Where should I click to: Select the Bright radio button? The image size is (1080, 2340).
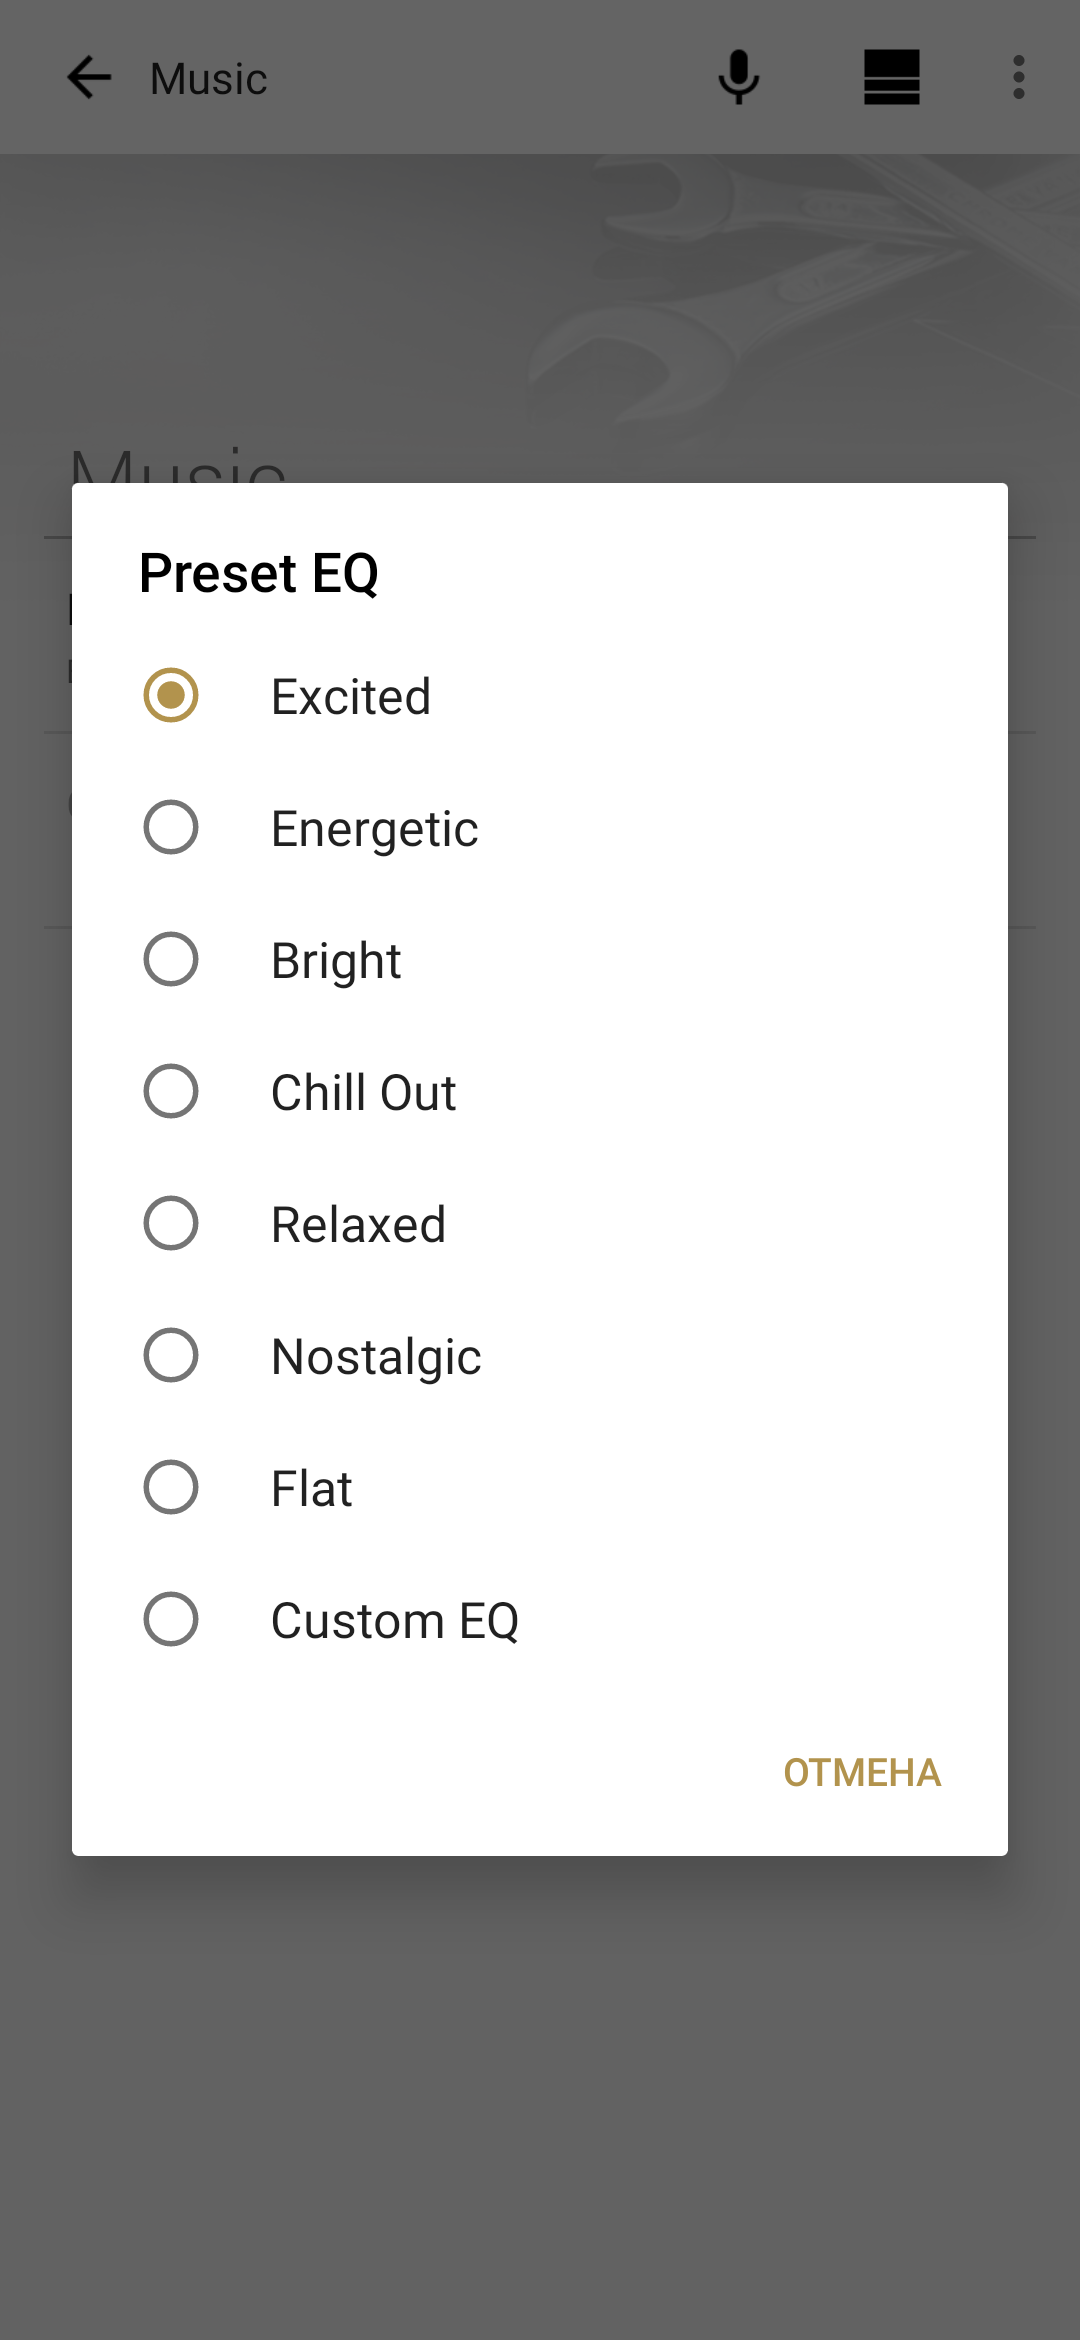(171, 959)
